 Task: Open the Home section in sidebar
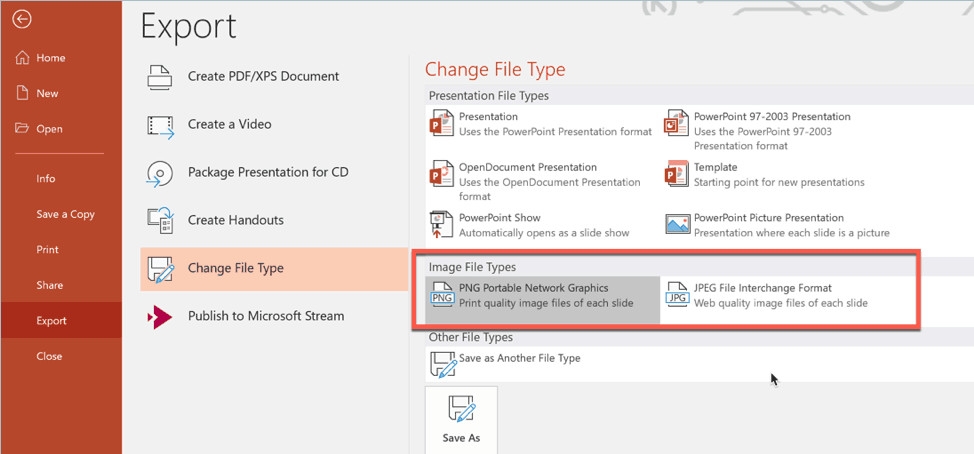pos(61,58)
